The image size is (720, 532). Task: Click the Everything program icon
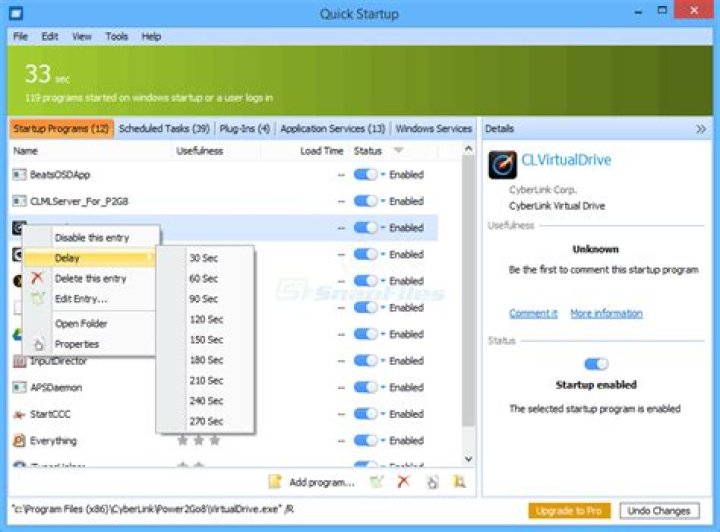point(19,441)
